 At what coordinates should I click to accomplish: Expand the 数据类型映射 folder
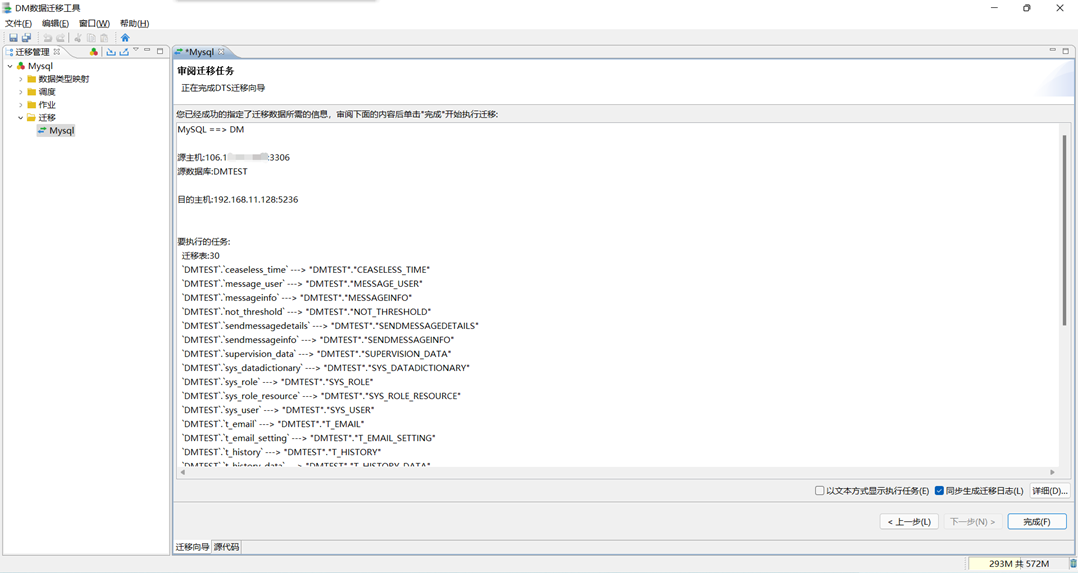click(21, 79)
